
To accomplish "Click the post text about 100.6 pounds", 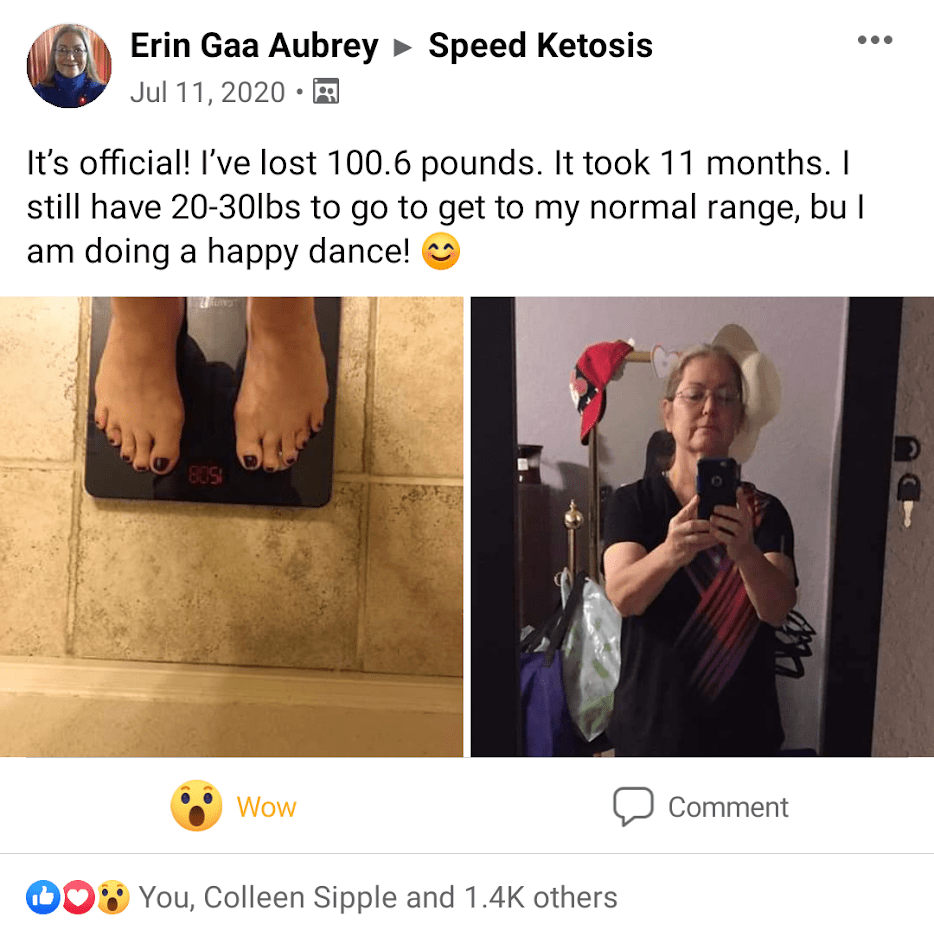I will [445, 207].
